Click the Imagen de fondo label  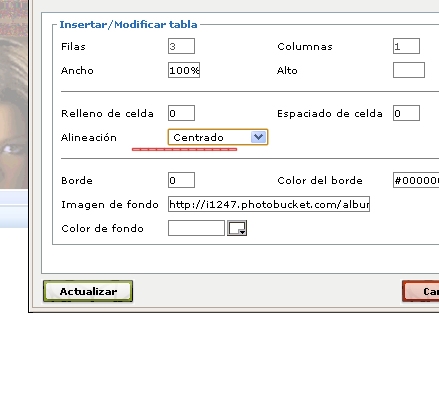(110, 204)
